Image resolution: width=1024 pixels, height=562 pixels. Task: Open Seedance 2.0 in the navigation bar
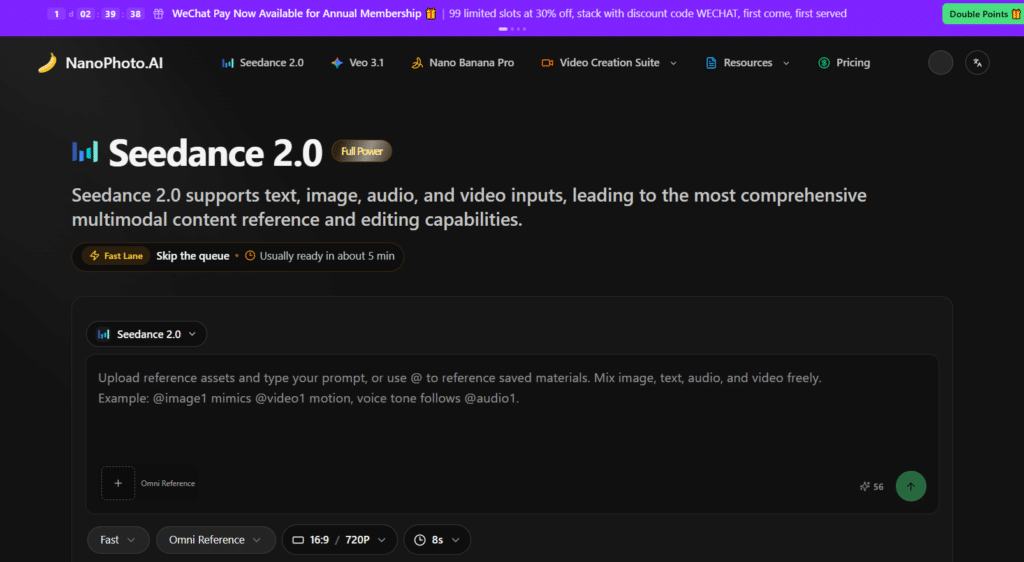coord(263,63)
